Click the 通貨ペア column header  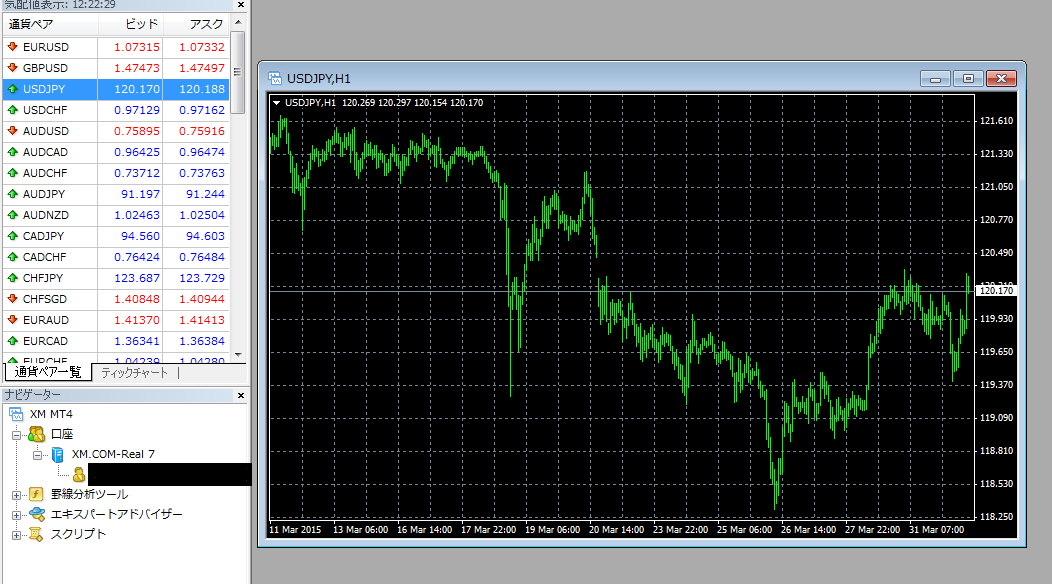pos(51,24)
